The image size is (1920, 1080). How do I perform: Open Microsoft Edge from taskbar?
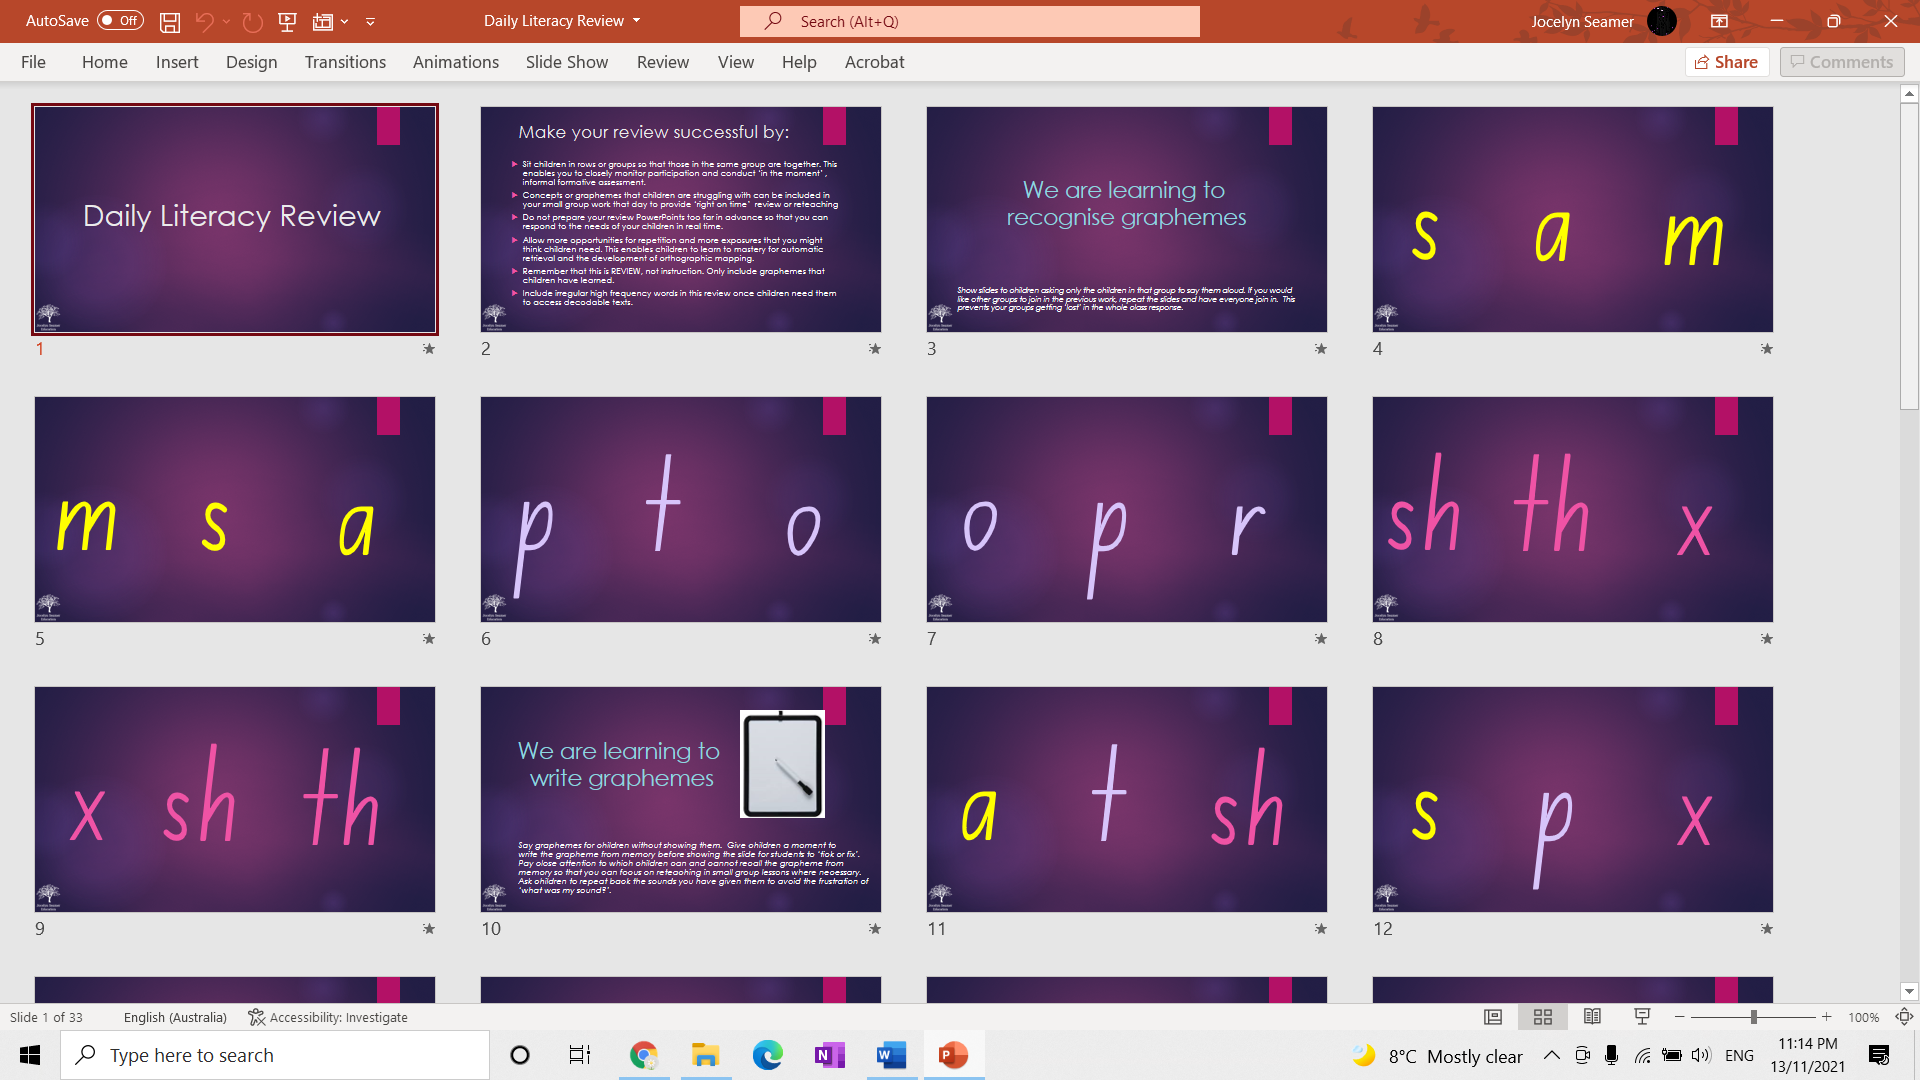[x=768, y=1055]
